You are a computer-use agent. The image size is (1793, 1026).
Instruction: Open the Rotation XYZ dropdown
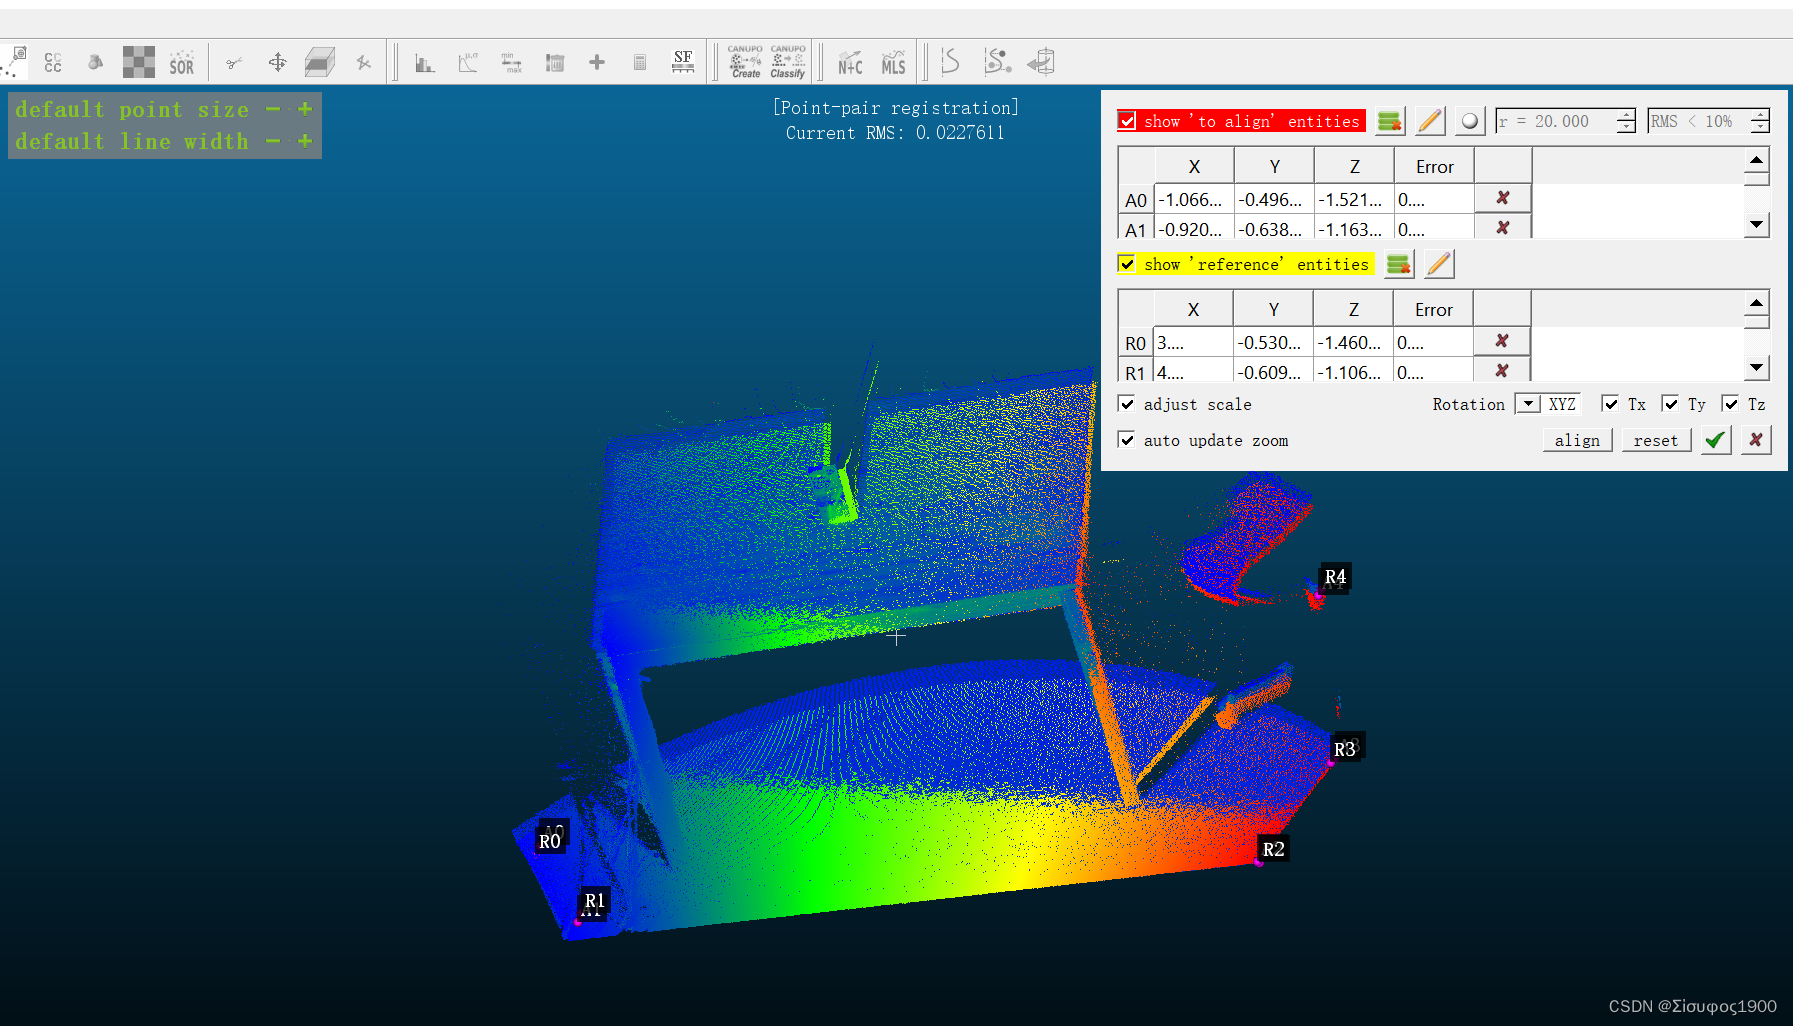point(1548,404)
